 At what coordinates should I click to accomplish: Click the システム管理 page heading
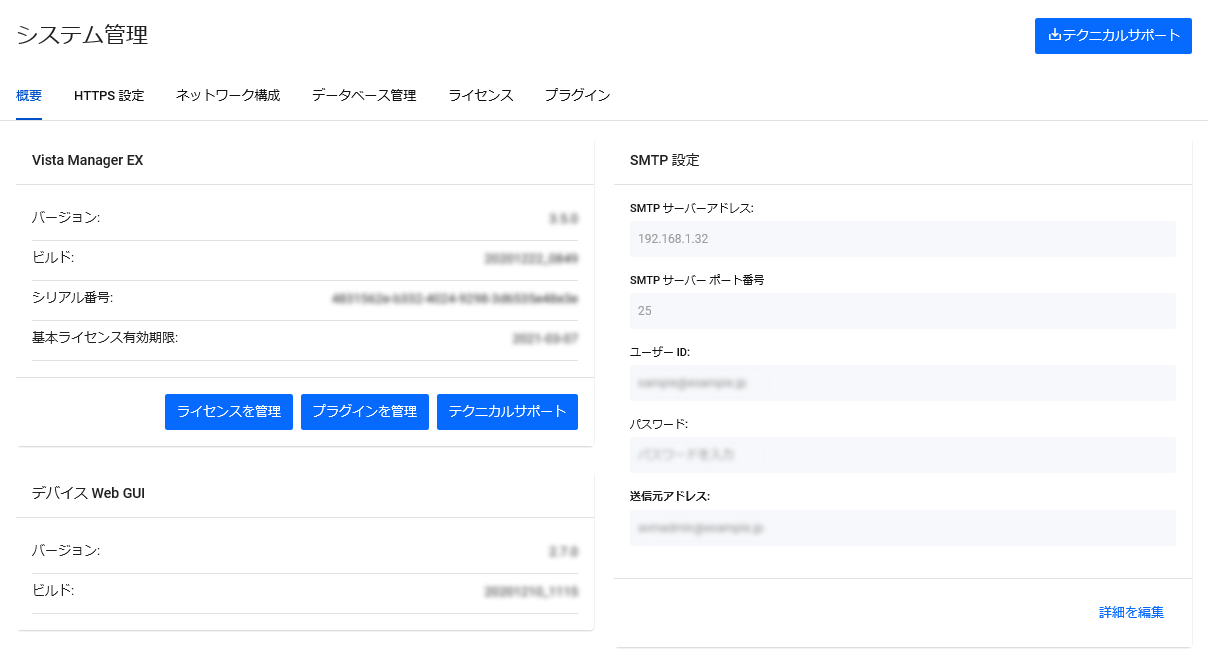click(x=81, y=35)
